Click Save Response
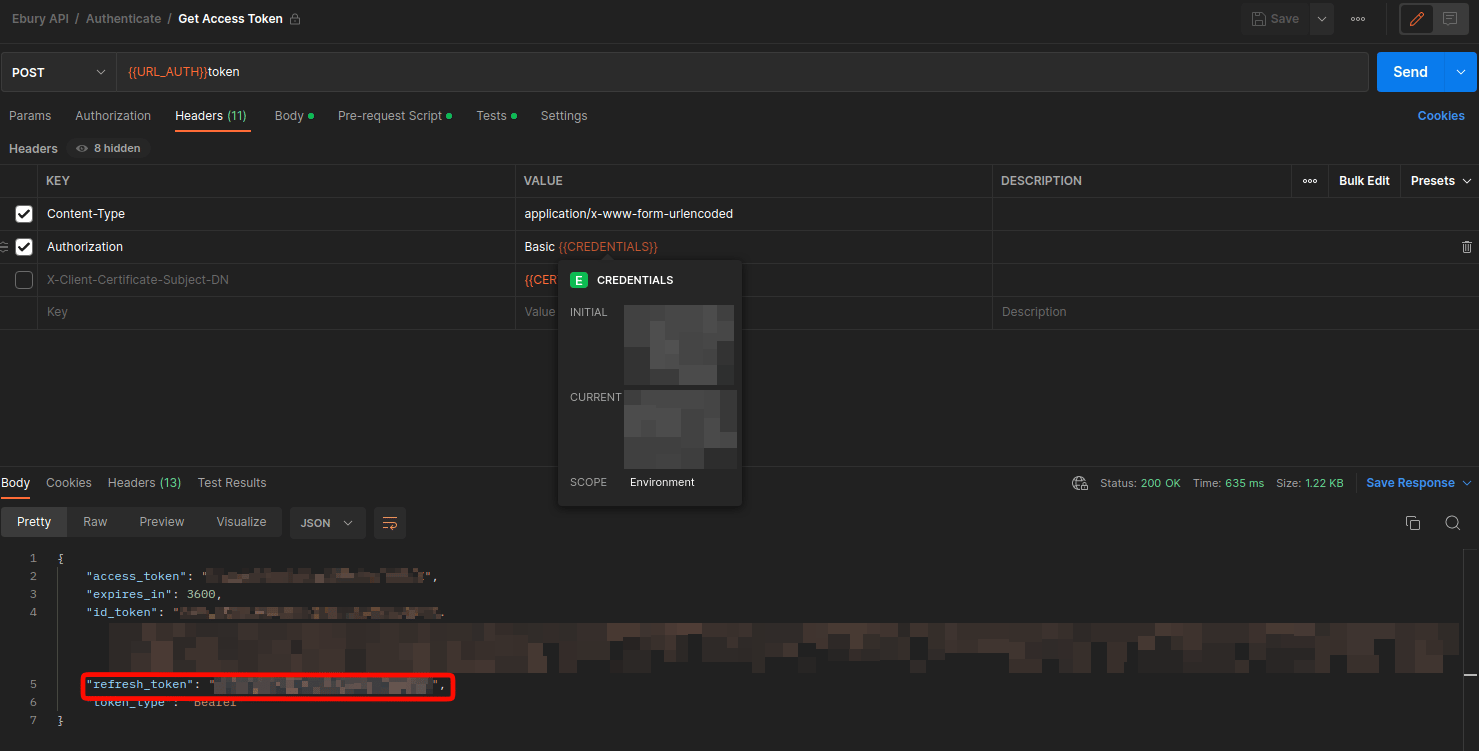This screenshot has height=751, width=1479. click(1410, 483)
